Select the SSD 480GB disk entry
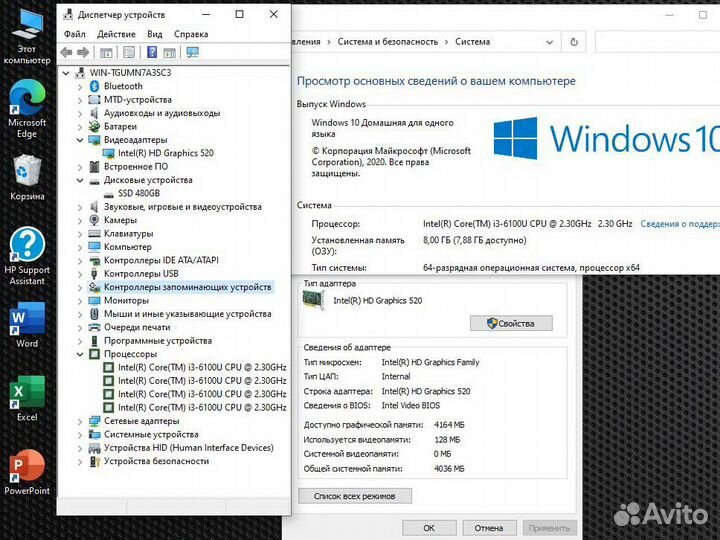This screenshot has height=540, width=720. point(139,193)
